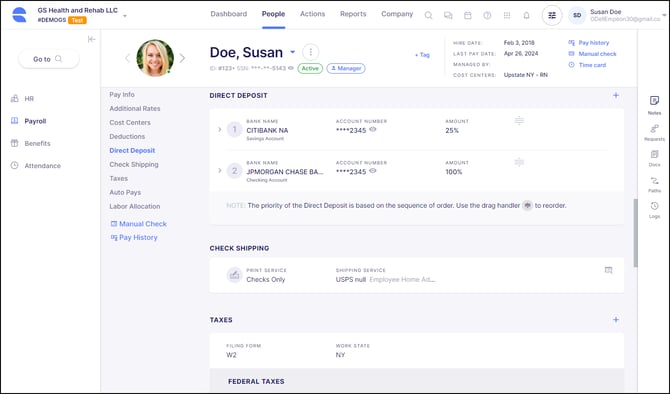Open the Requests panel icon
The image size is (670, 394).
pos(654,129)
